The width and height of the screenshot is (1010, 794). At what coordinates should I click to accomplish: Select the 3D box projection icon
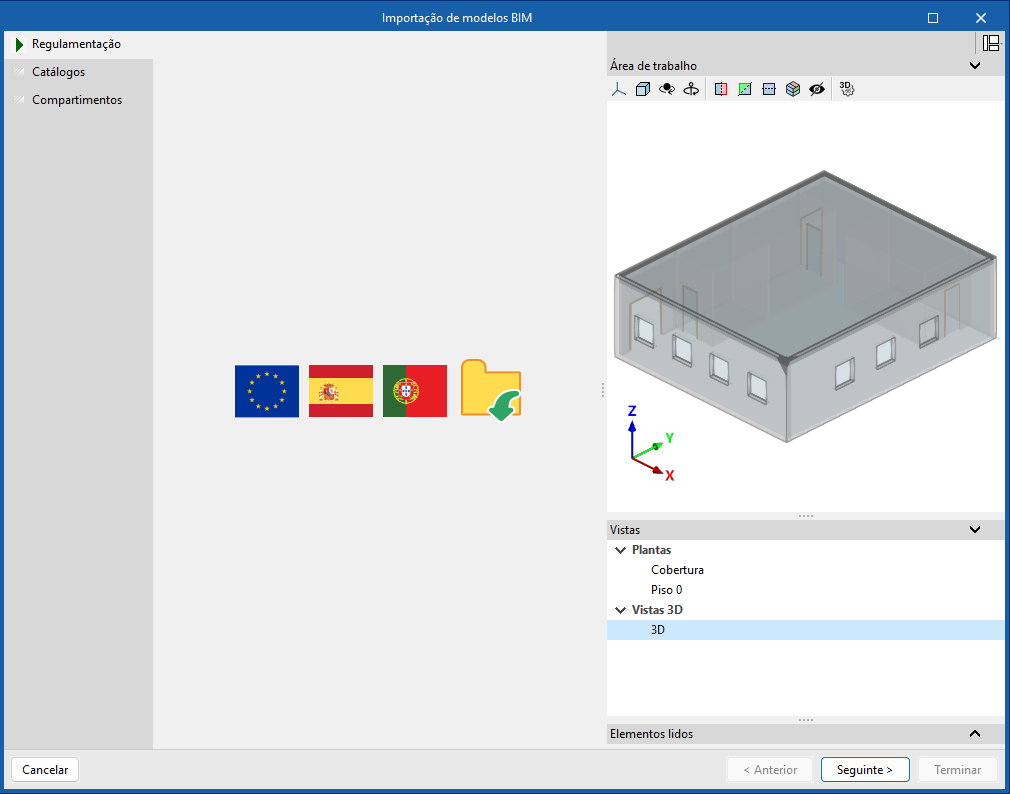[x=642, y=89]
